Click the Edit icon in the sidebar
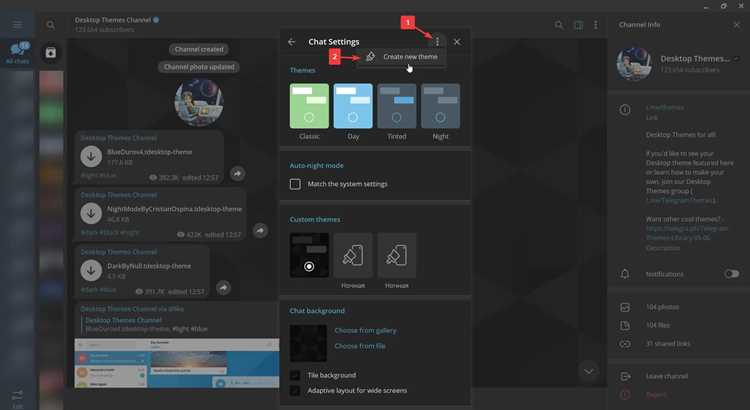Screen dimensions: 750x410 (17, 397)
